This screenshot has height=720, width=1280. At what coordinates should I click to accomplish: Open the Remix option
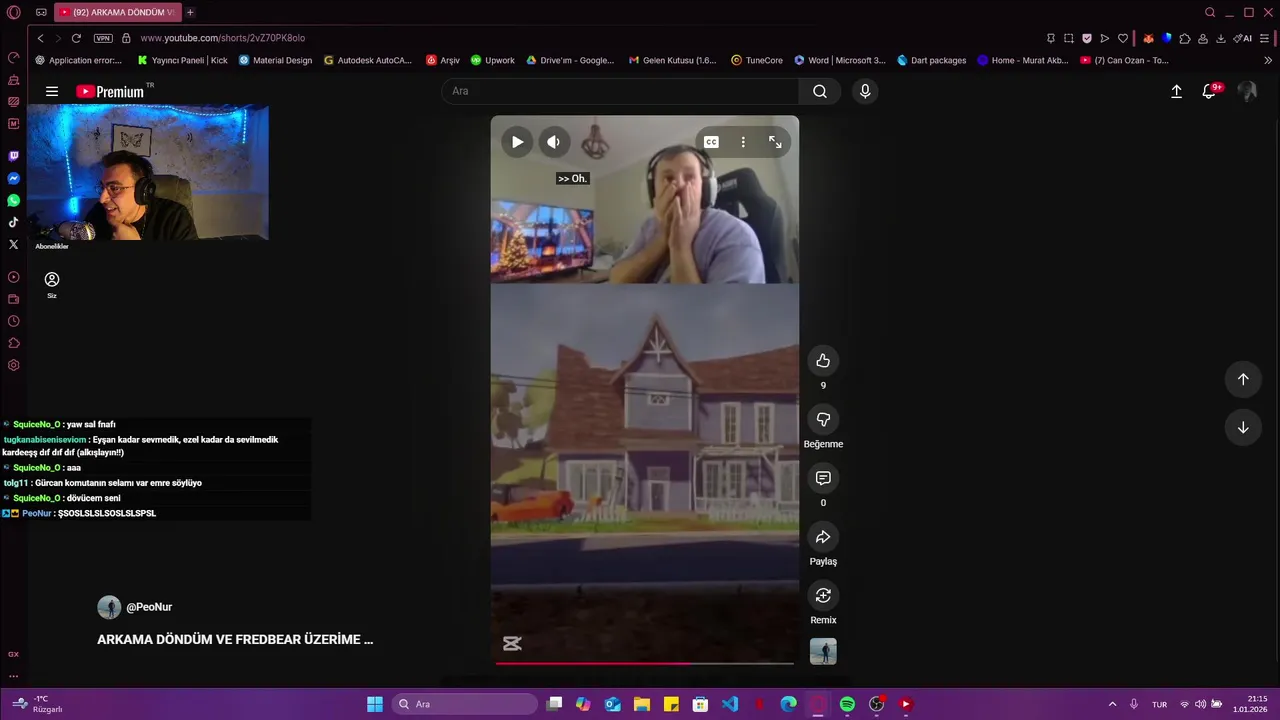(x=823, y=596)
